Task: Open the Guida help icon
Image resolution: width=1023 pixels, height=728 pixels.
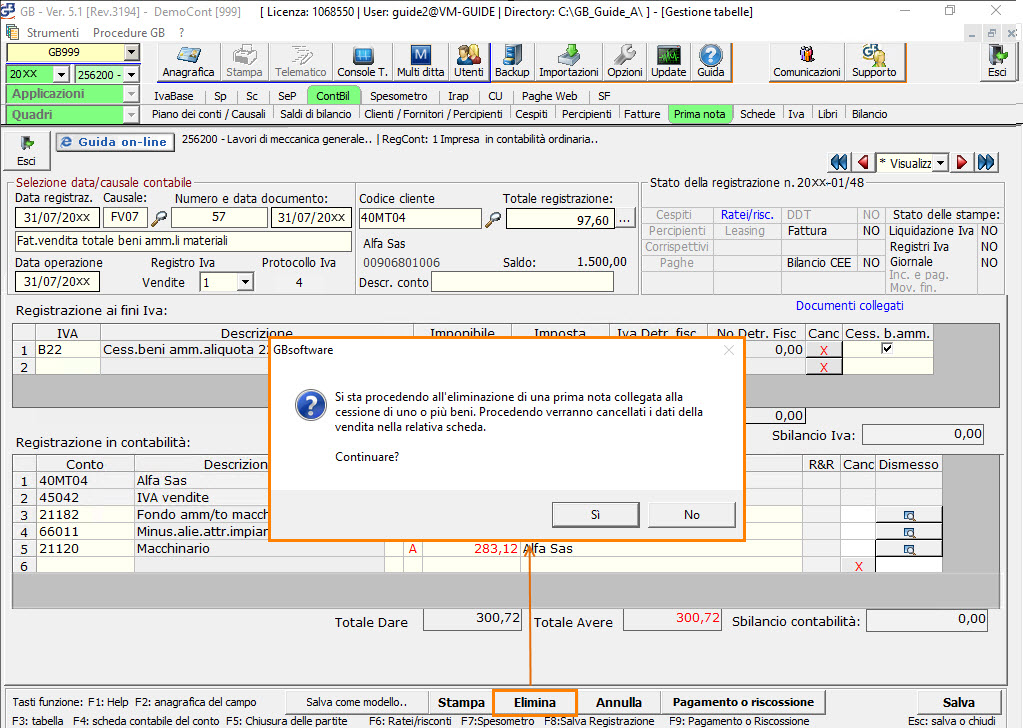Action: [x=710, y=62]
